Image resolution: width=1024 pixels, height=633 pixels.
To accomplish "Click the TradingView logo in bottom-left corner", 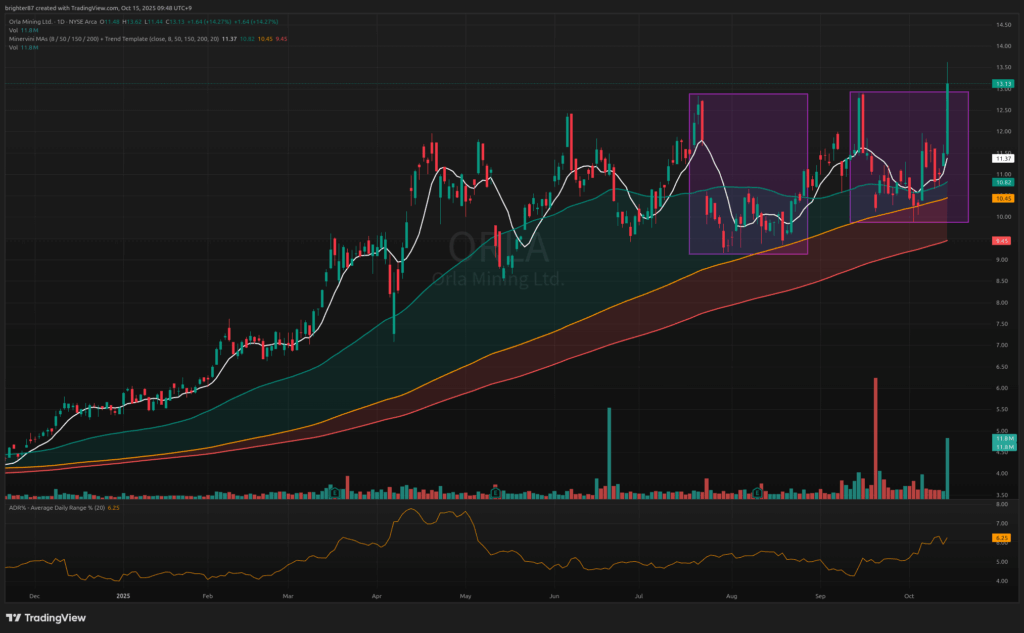I will (43, 619).
